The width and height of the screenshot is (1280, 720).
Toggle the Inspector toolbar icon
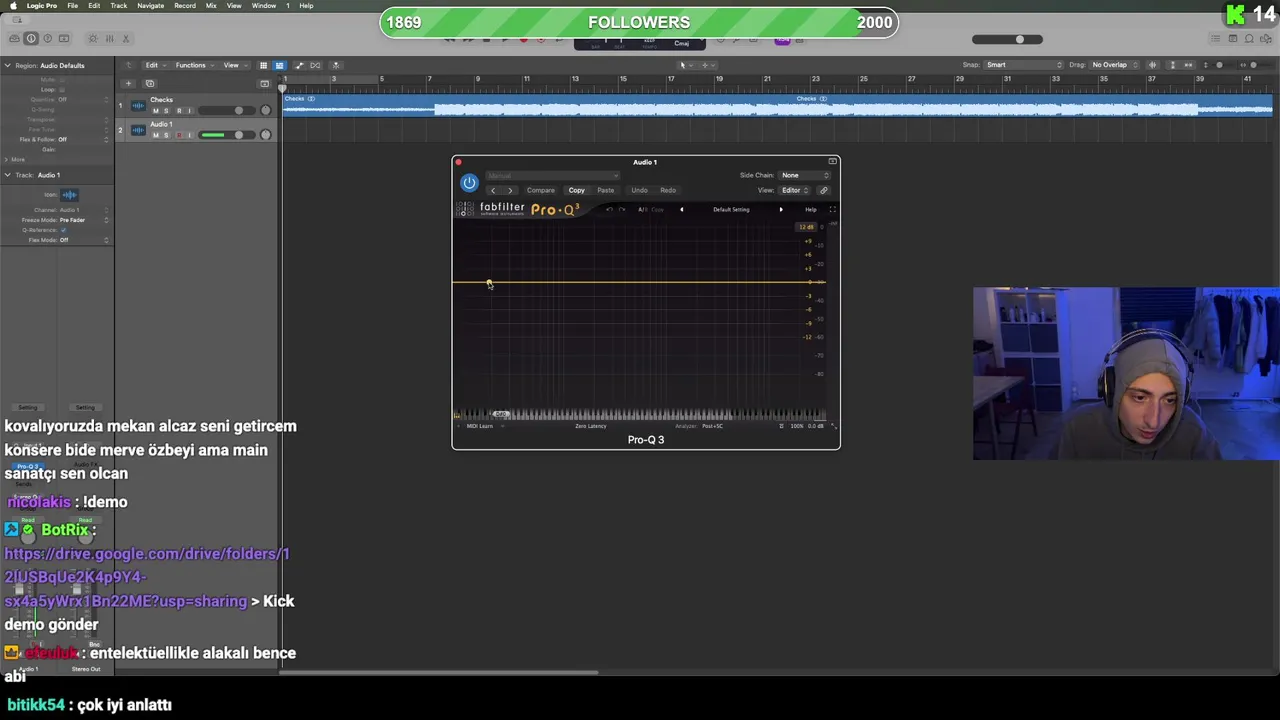[x=31, y=38]
